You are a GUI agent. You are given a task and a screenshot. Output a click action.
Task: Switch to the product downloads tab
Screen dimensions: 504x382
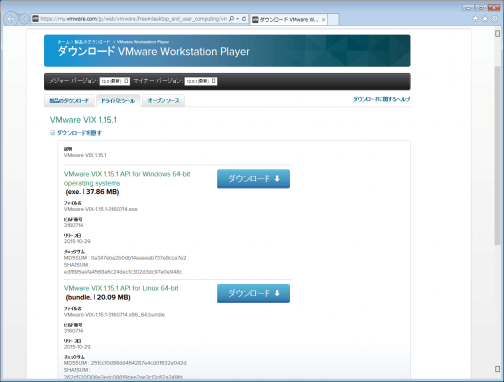coord(69,101)
